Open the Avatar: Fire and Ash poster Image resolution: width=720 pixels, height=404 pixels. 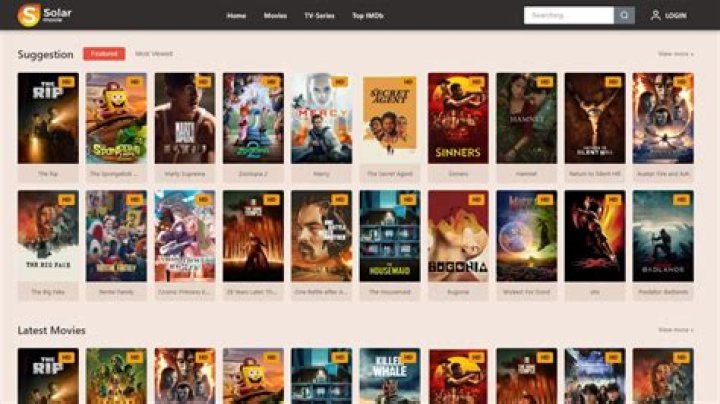coord(663,118)
